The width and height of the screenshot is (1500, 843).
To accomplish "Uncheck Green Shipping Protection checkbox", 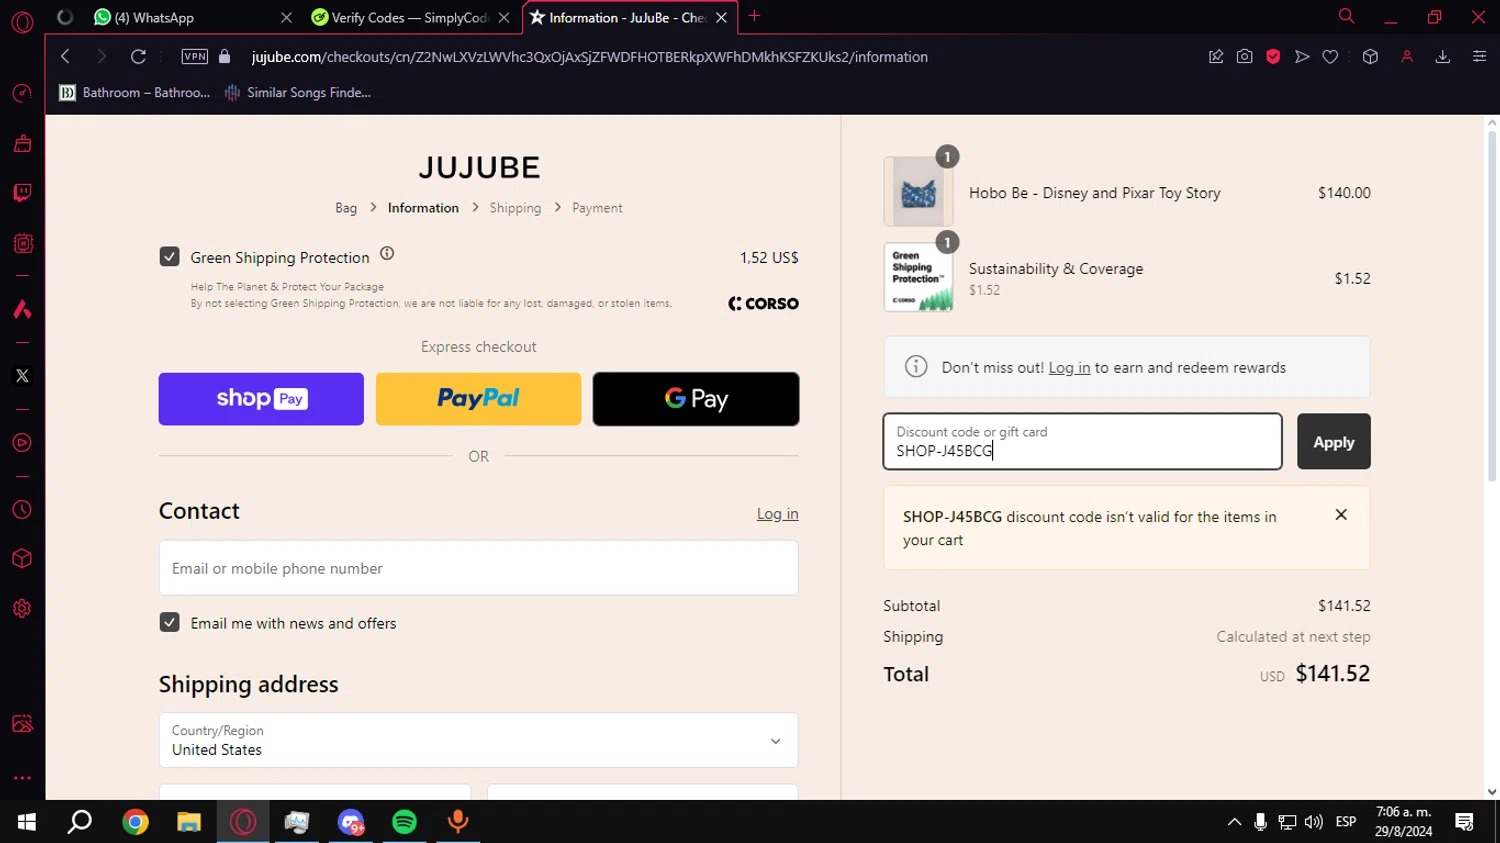I will [x=170, y=257].
